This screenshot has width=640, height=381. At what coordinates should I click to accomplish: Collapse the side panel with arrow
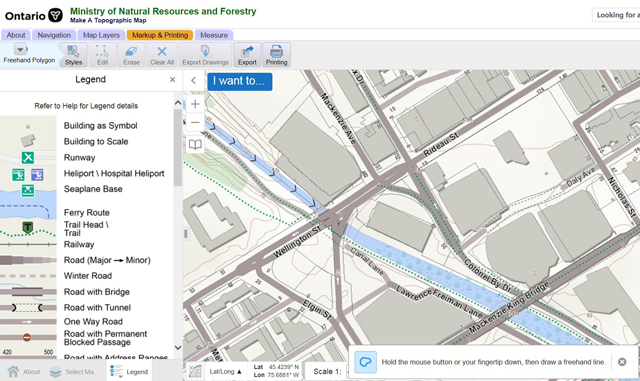(x=193, y=80)
